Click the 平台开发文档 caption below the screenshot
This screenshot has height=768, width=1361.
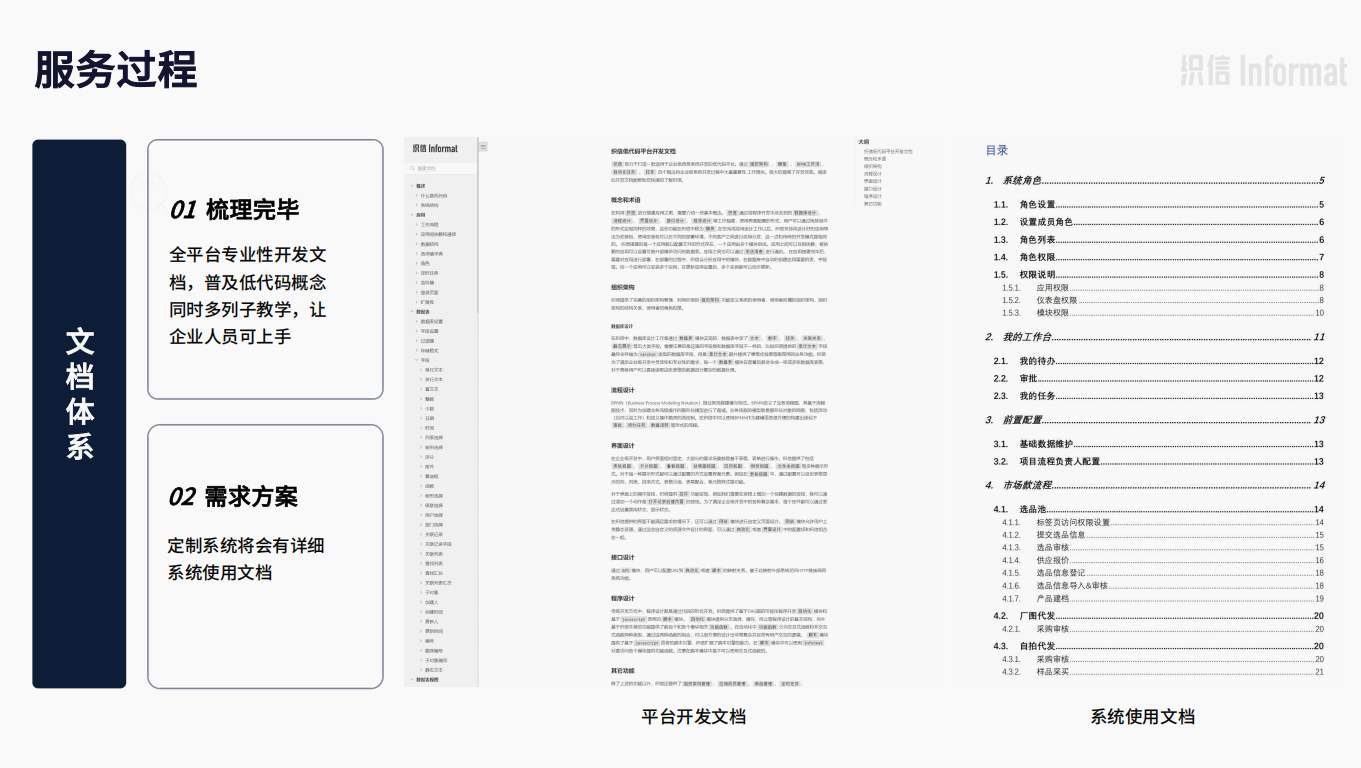(x=693, y=717)
